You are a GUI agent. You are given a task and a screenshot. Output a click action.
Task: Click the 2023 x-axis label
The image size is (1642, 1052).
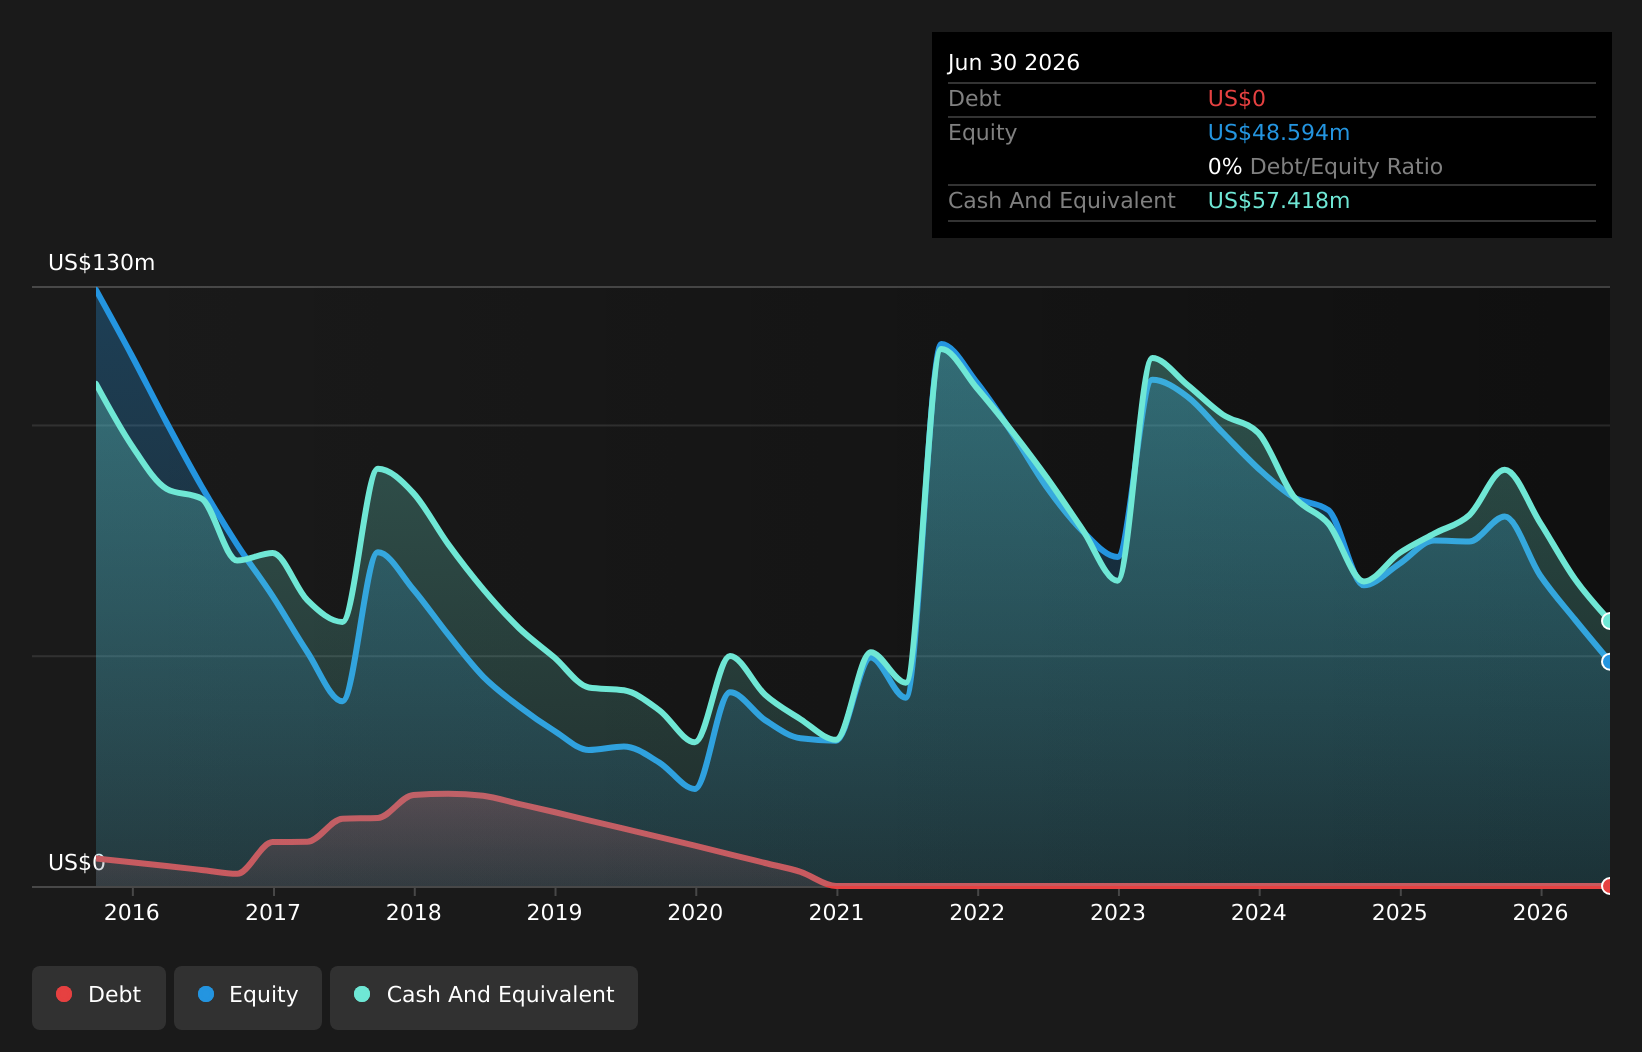tap(1118, 912)
